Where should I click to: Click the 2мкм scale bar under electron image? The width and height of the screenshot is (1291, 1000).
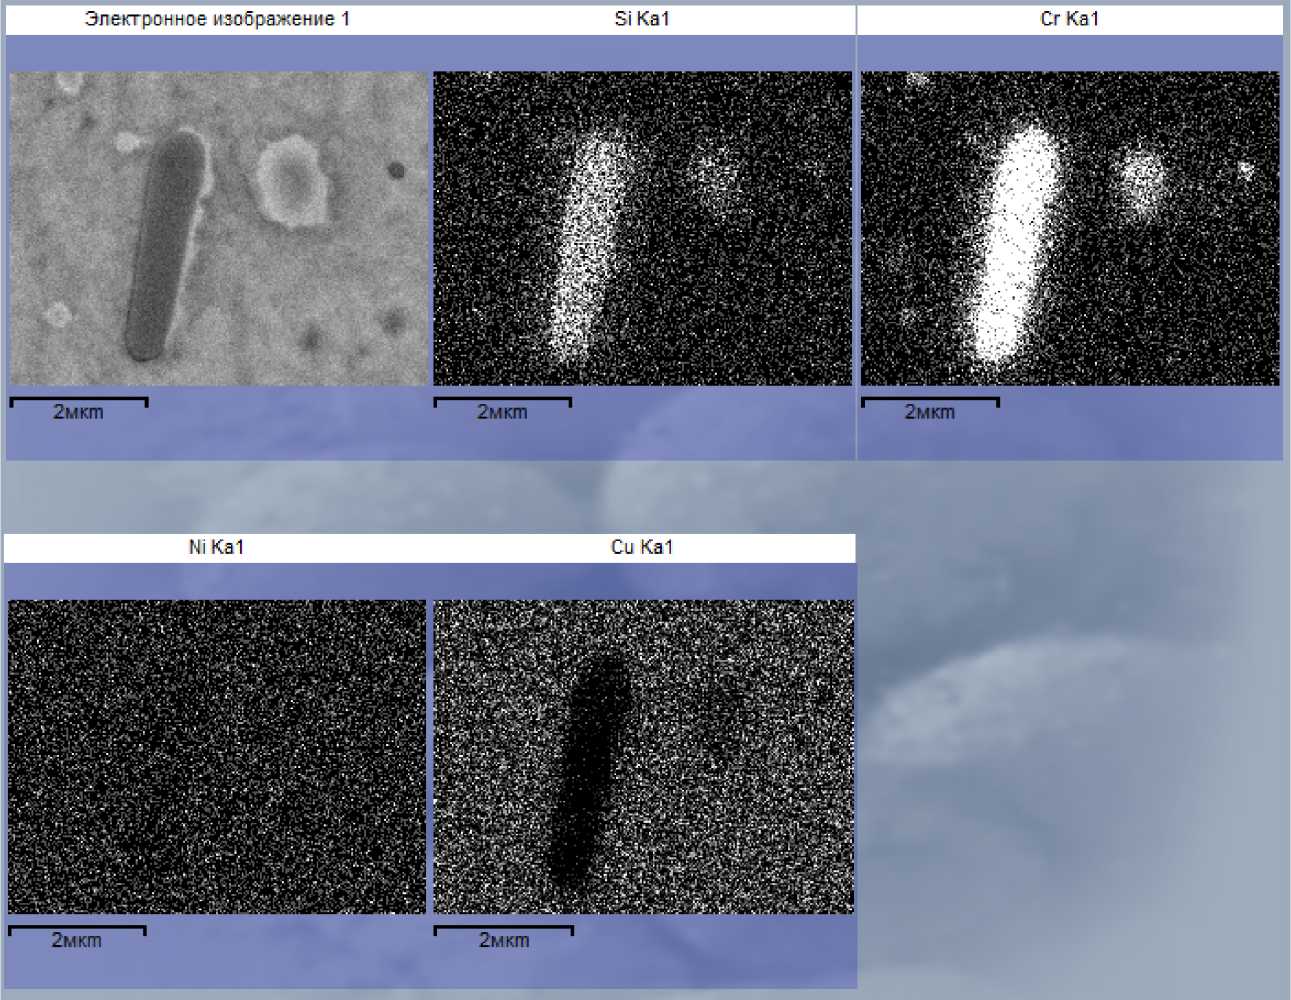(x=78, y=407)
